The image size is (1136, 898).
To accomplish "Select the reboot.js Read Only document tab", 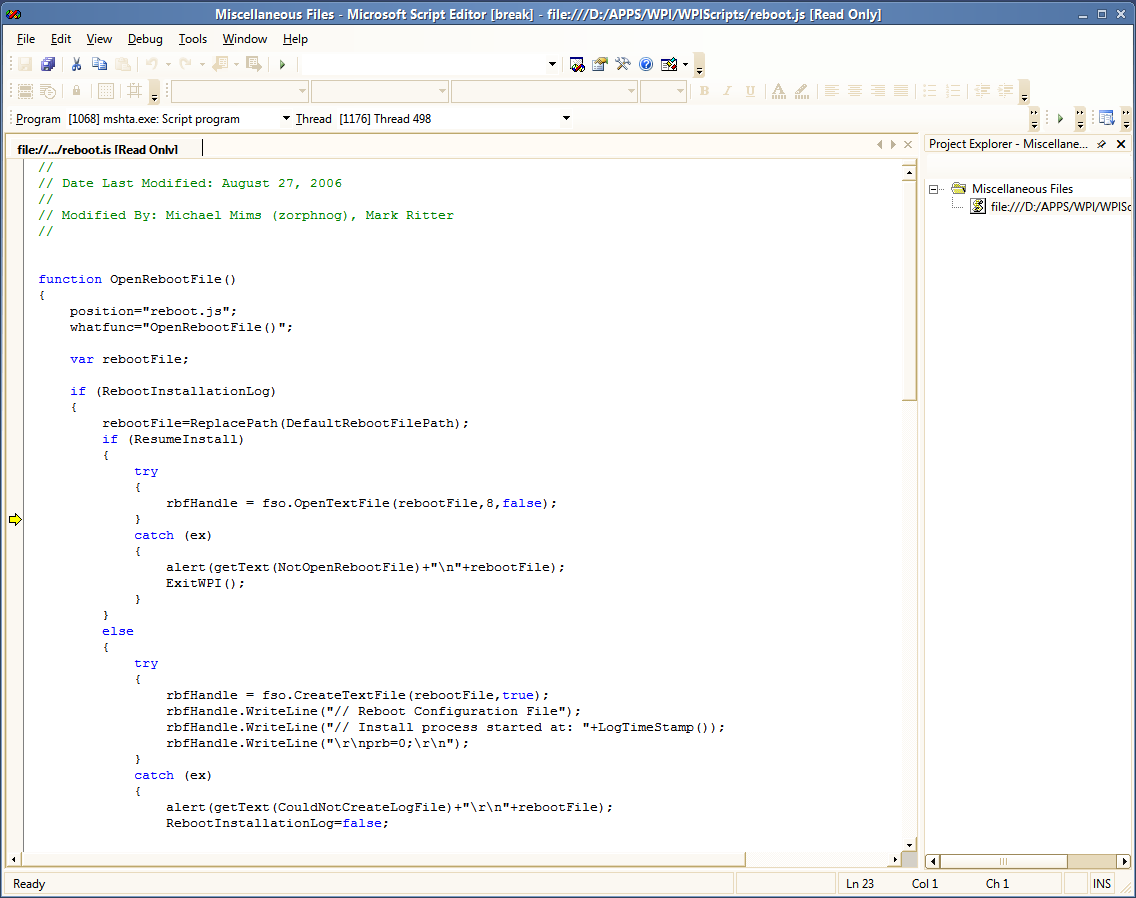I will click(x=98, y=149).
